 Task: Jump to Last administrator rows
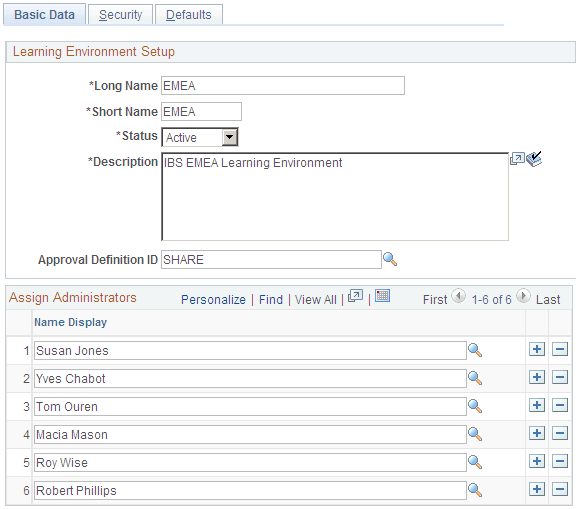tap(548, 300)
